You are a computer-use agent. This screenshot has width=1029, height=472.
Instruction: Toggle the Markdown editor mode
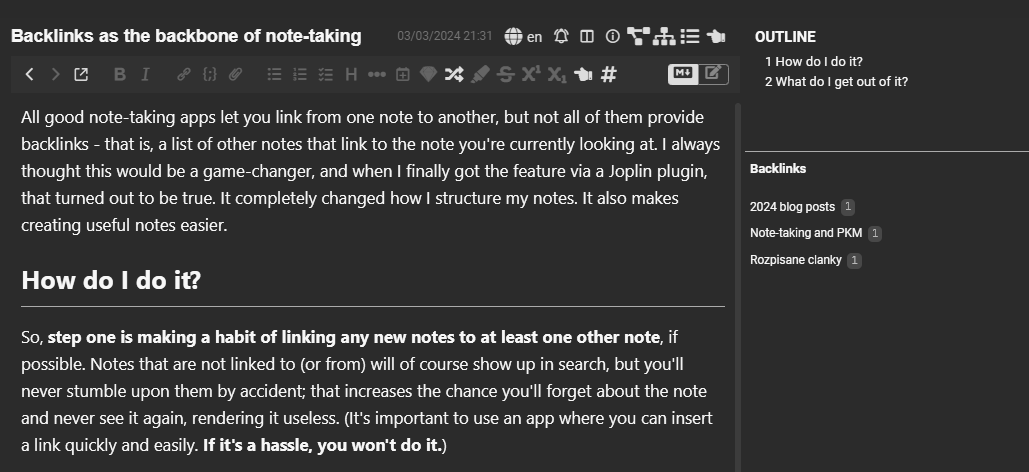(x=683, y=73)
